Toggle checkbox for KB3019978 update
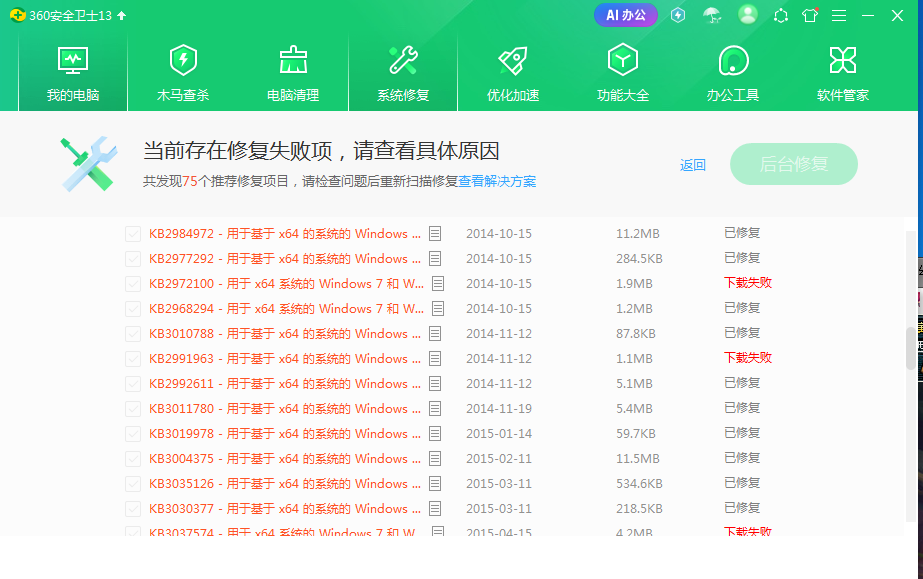This screenshot has height=579, width=923. (x=133, y=434)
